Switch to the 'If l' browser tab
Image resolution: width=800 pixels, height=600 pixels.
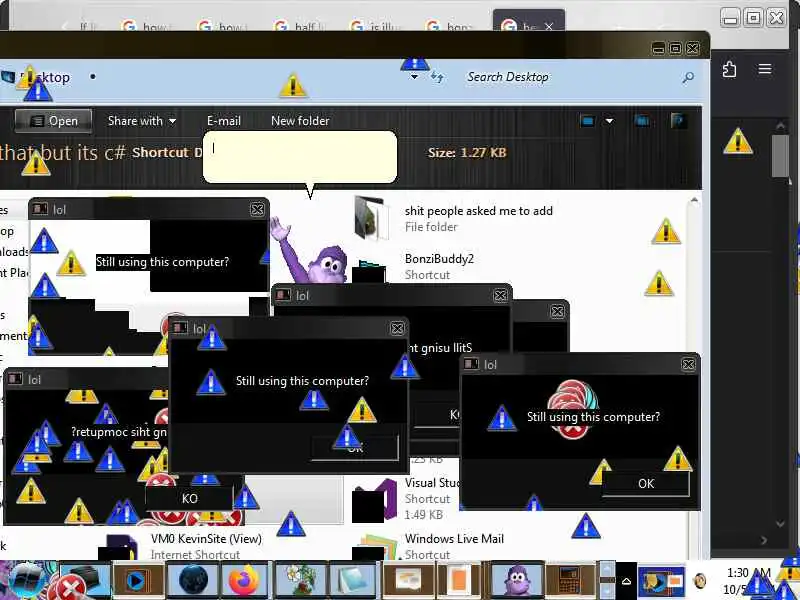tap(88, 26)
